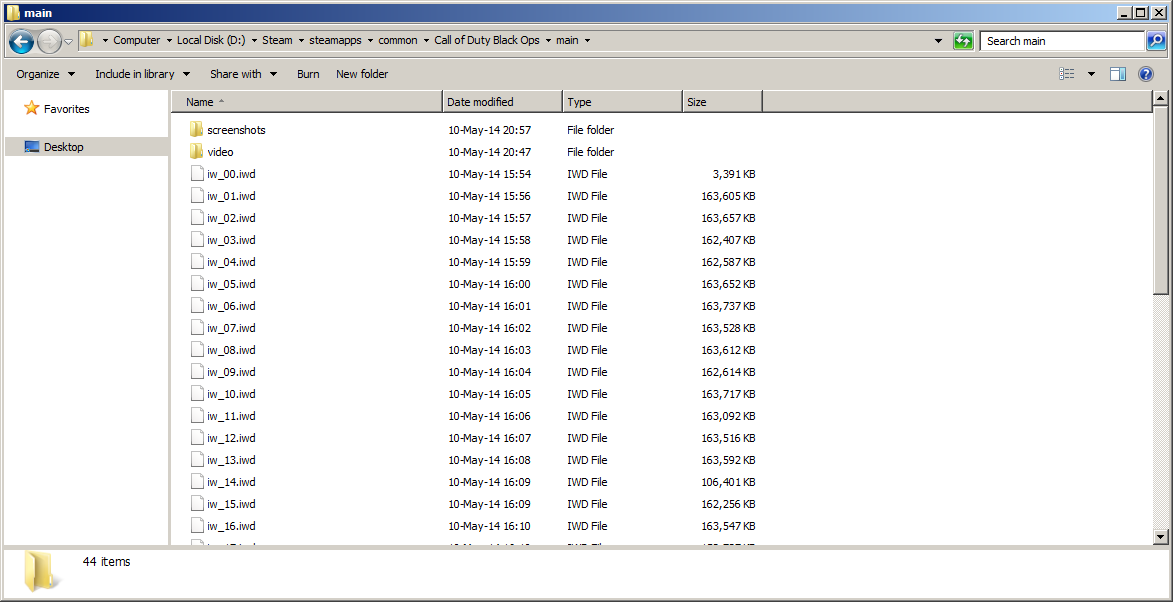Click the Desktop monitor icon
1173x602 pixels.
pyautogui.click(x=31, y=147)
